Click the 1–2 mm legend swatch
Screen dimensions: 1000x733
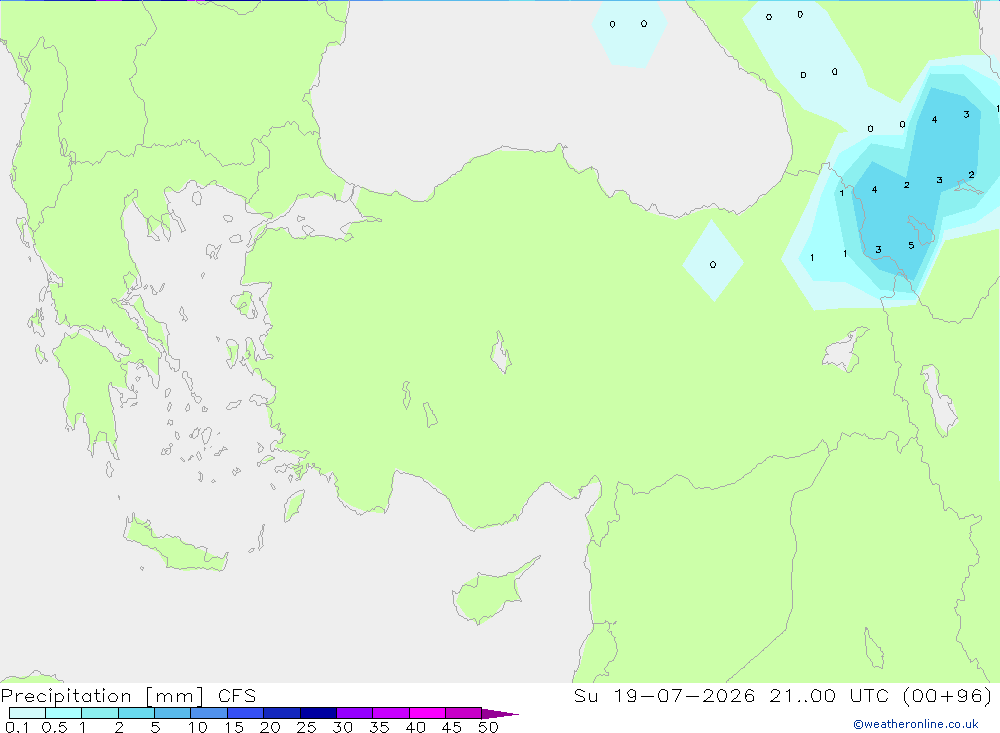(x=100, y=713)
